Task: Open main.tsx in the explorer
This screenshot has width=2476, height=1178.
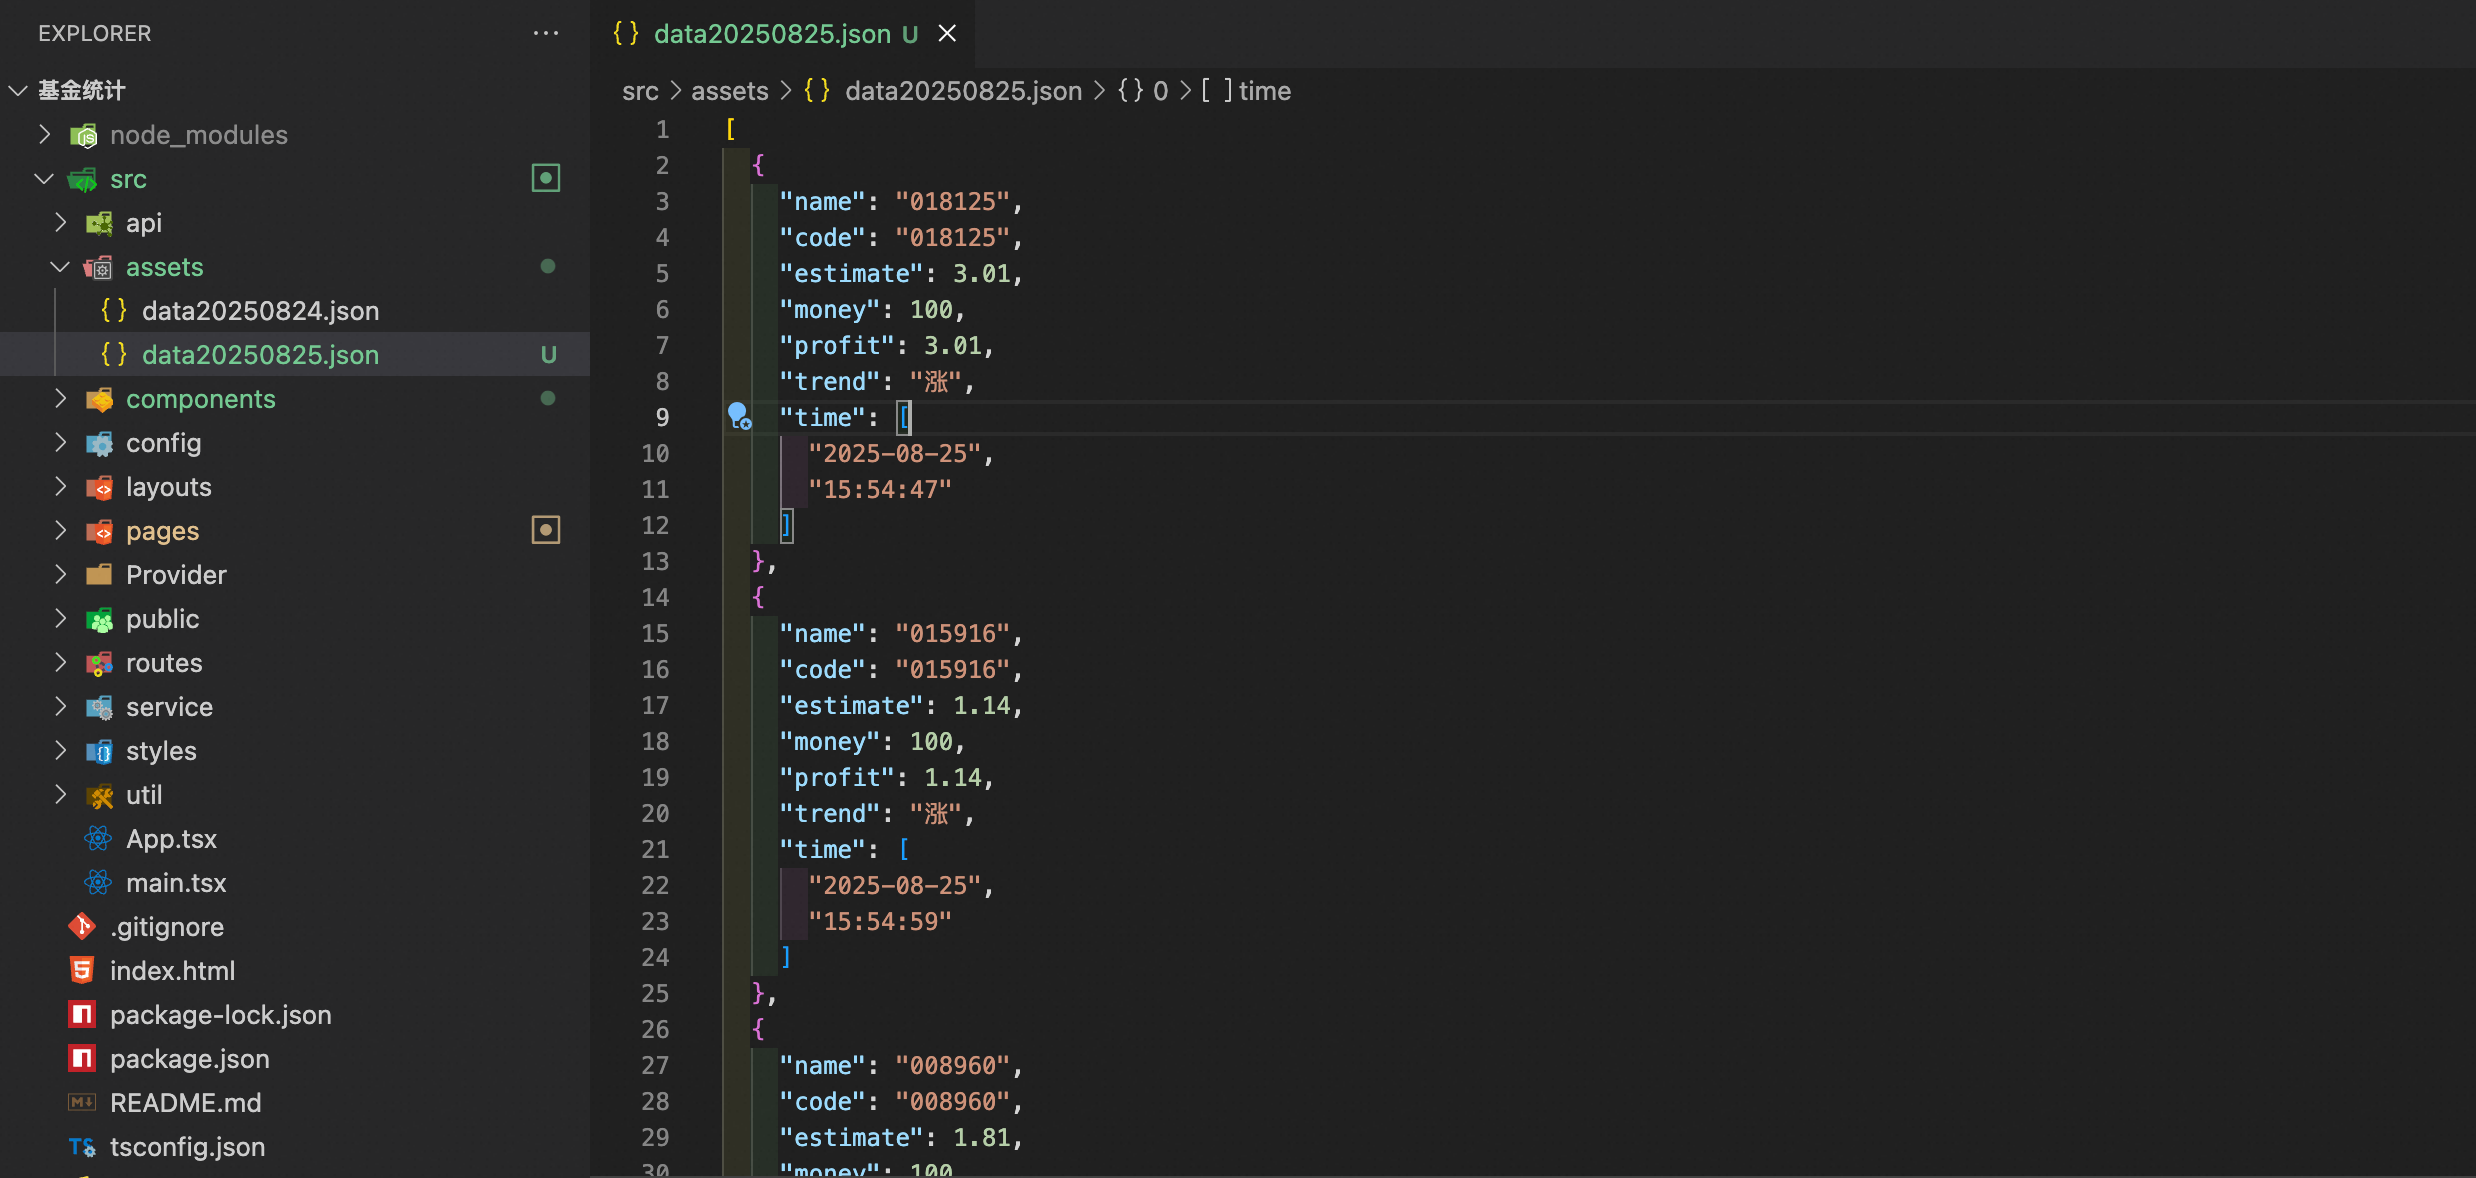Action: coord(176,883)
